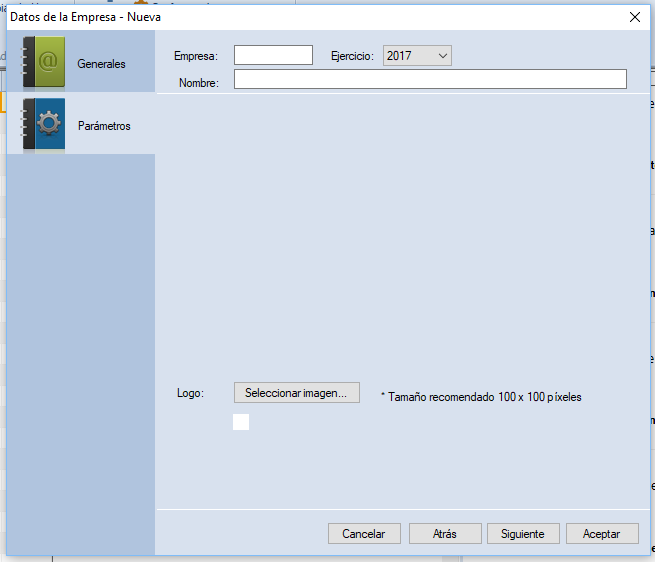Click the green Generales notebook icon

tap(43, 63)
